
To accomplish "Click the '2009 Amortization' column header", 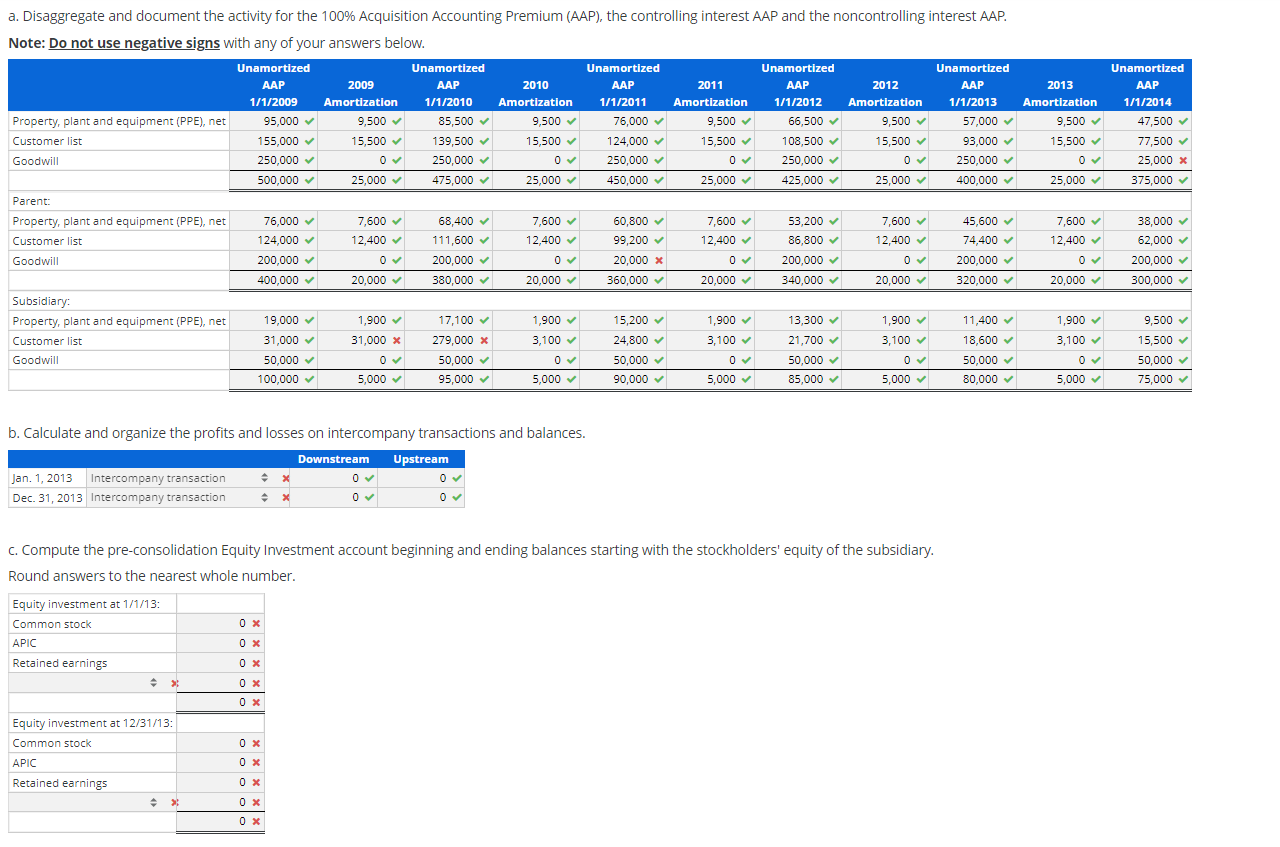I will (x=361, y=93).
